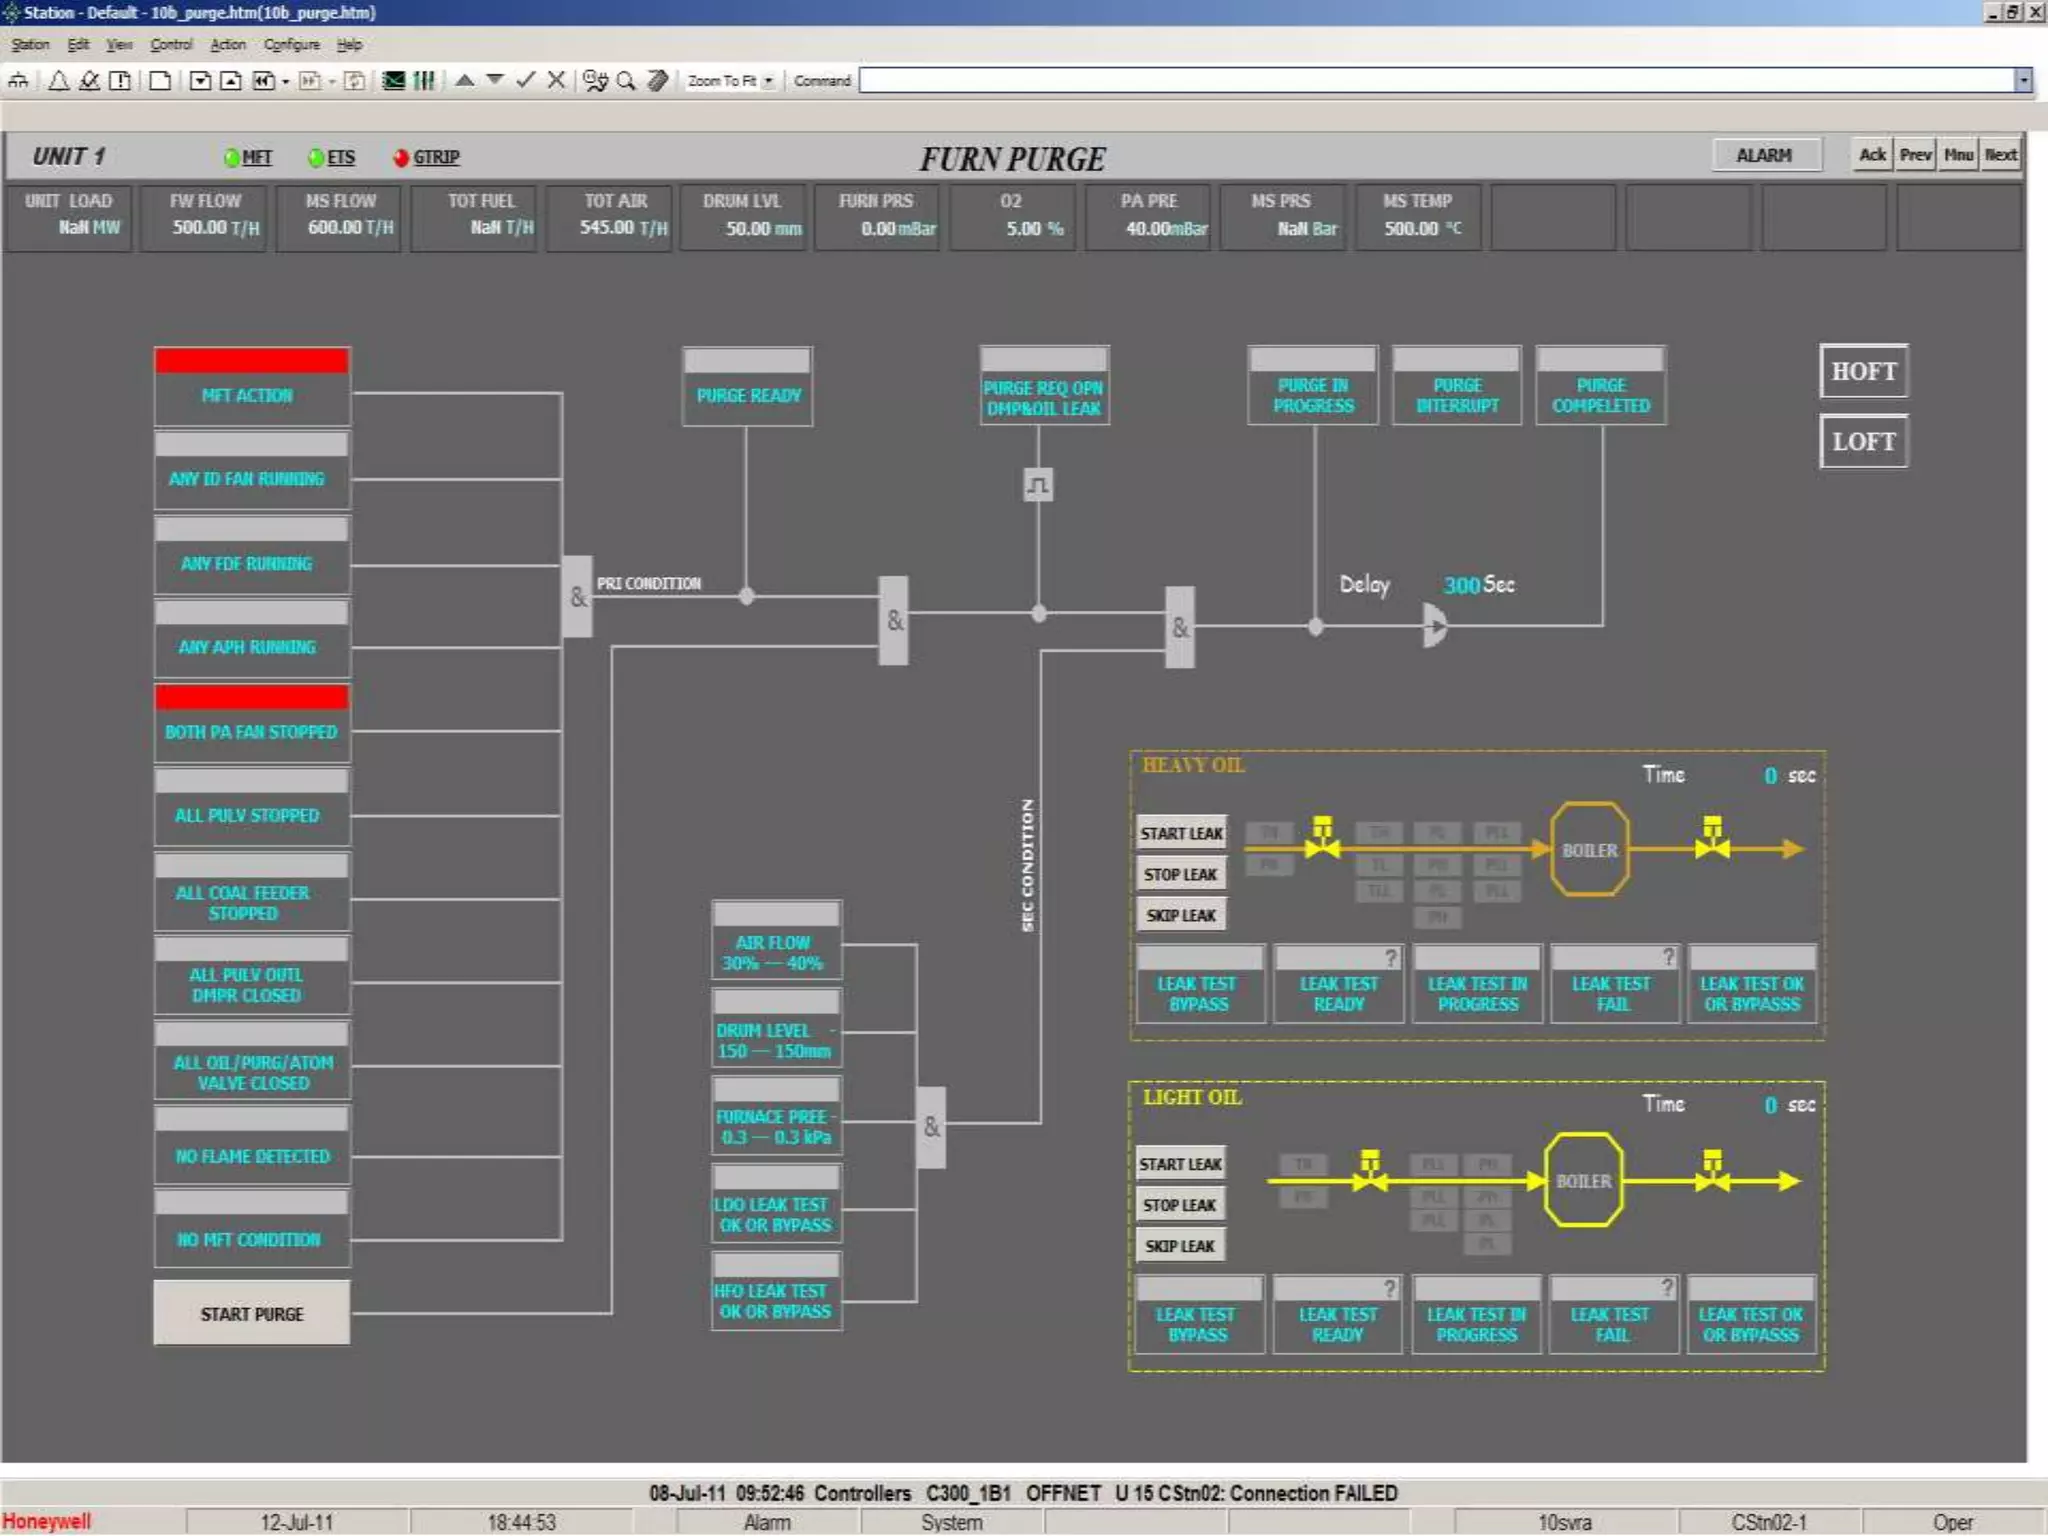Open the Zoom To Fit dropdown
Image resolution: width=2048 pixels, height=1536 pixels.
tap(768, 81)
